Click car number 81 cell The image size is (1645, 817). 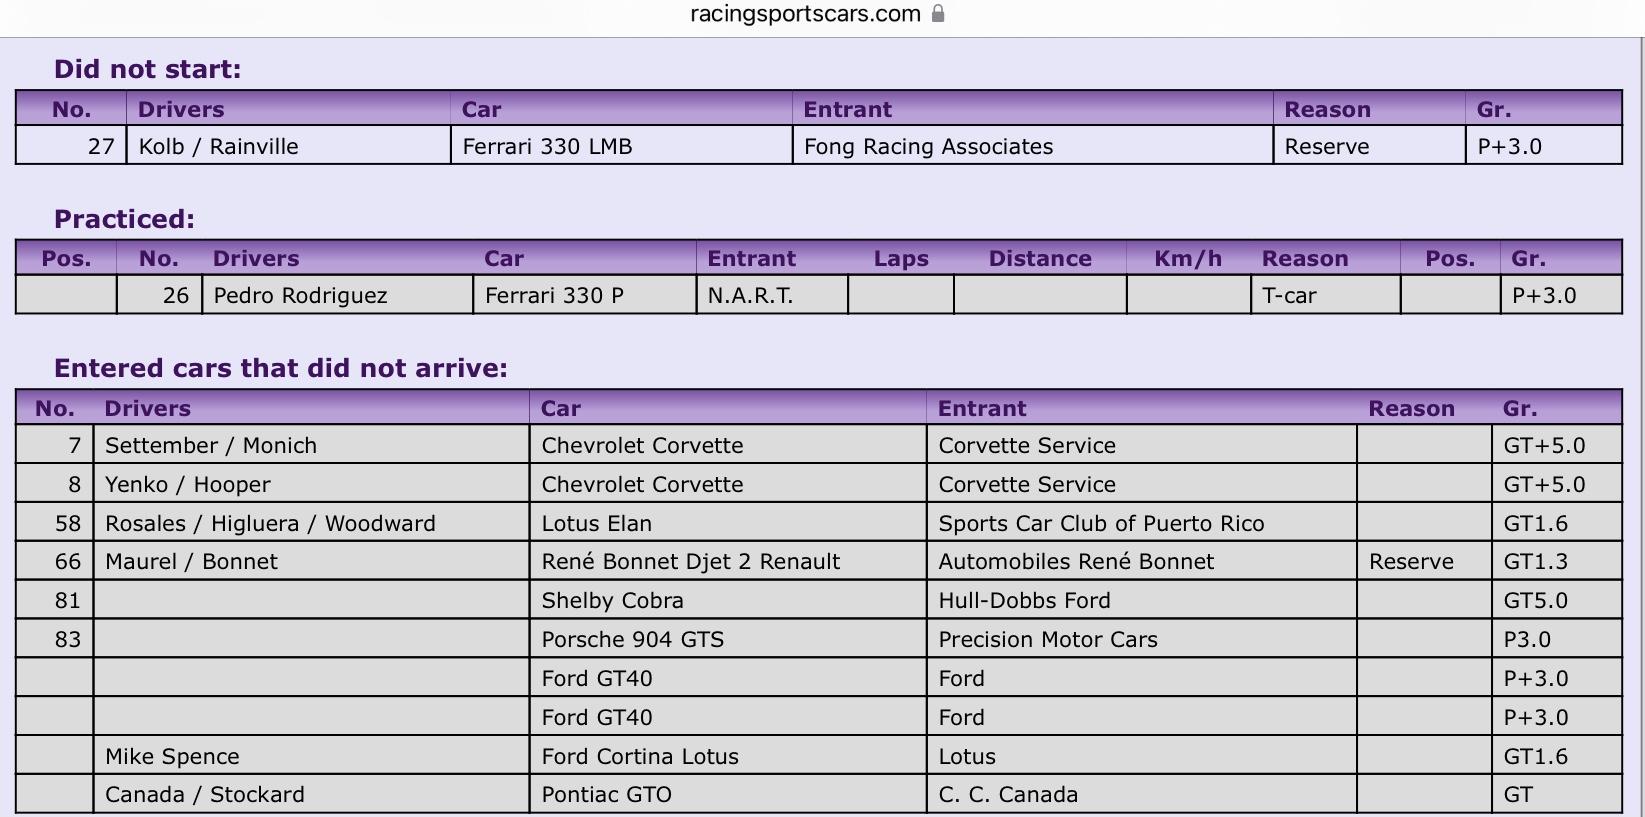(x=55, y=600)
